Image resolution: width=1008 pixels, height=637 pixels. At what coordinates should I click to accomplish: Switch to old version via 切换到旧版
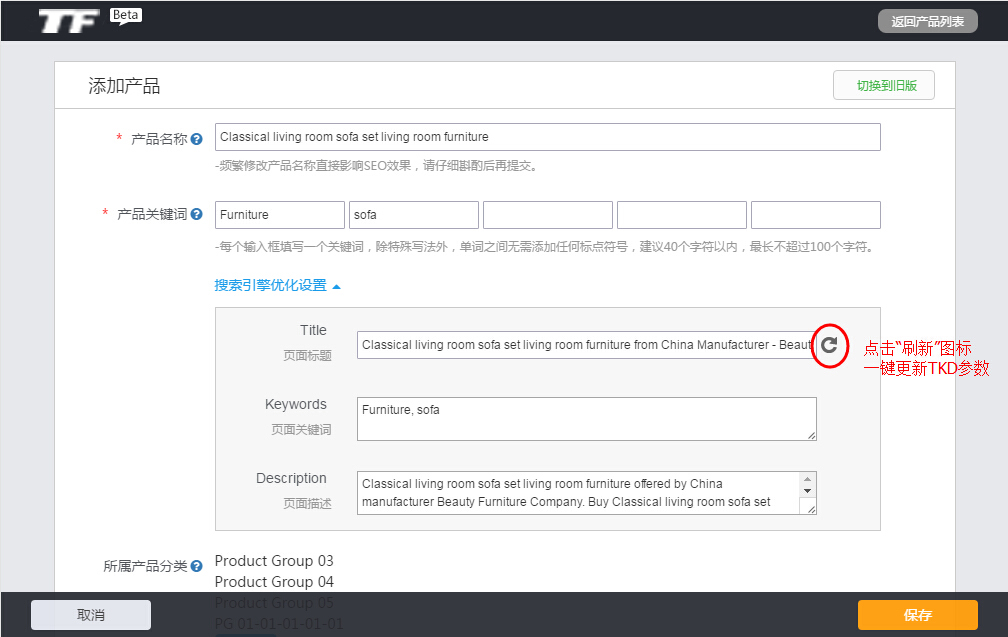tap(884, 86)
